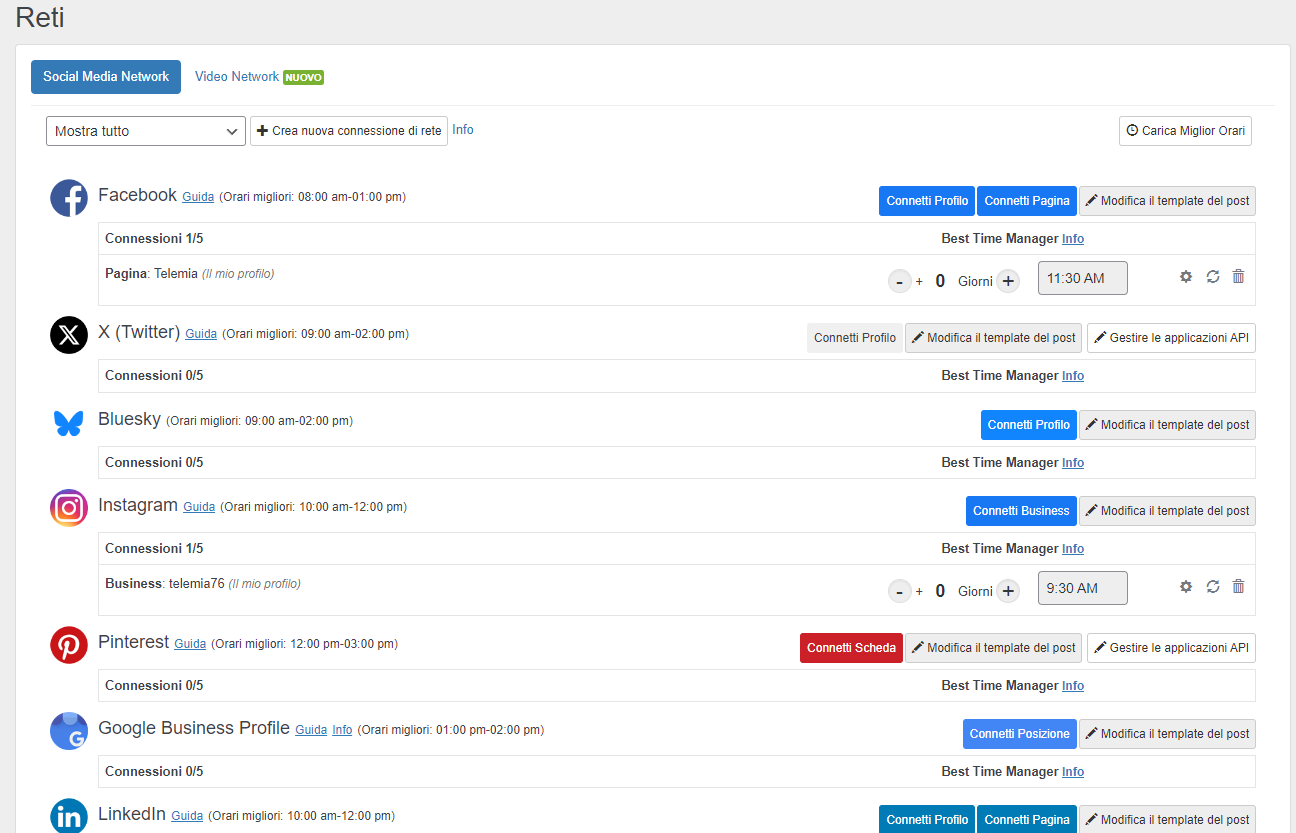1296x833 pixels.
Task: Refresh the Facebook Telemia page connection
Action: (x=1213, y=277)
